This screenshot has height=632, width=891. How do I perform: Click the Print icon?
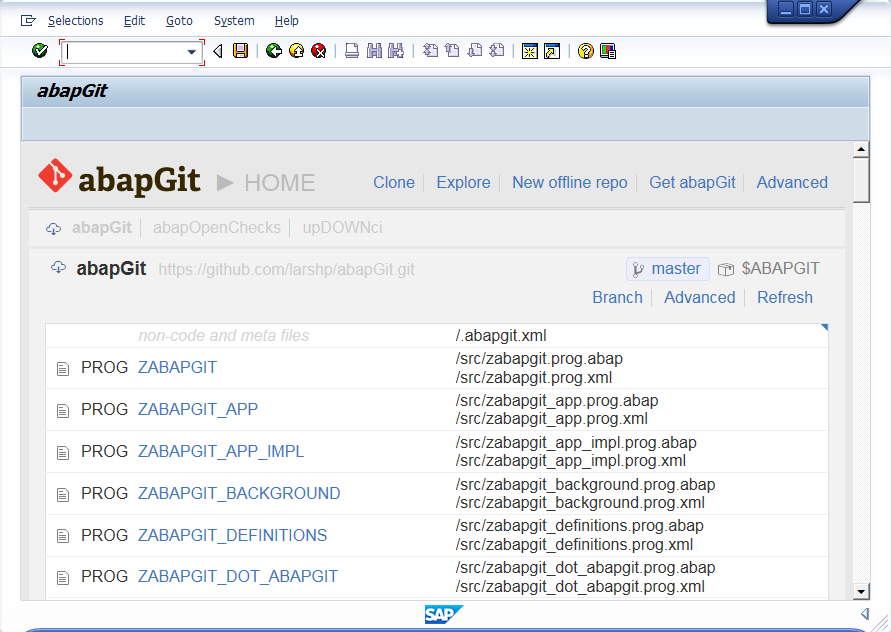click(352, 51)
